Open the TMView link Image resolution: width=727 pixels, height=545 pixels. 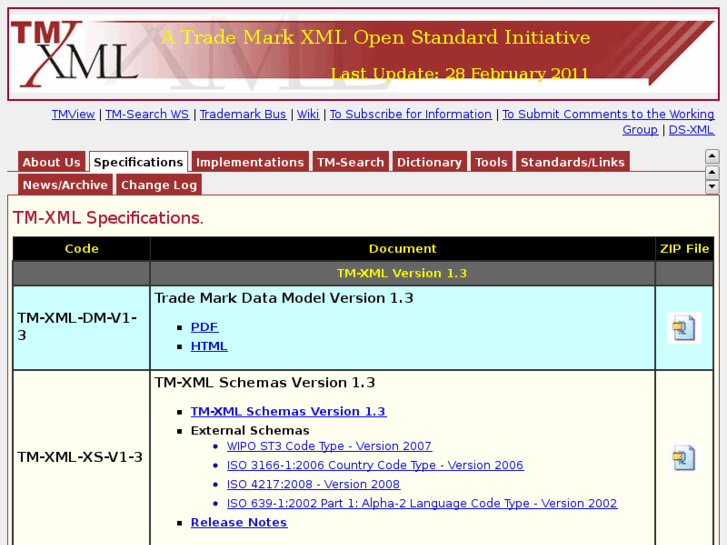point(73,114)
